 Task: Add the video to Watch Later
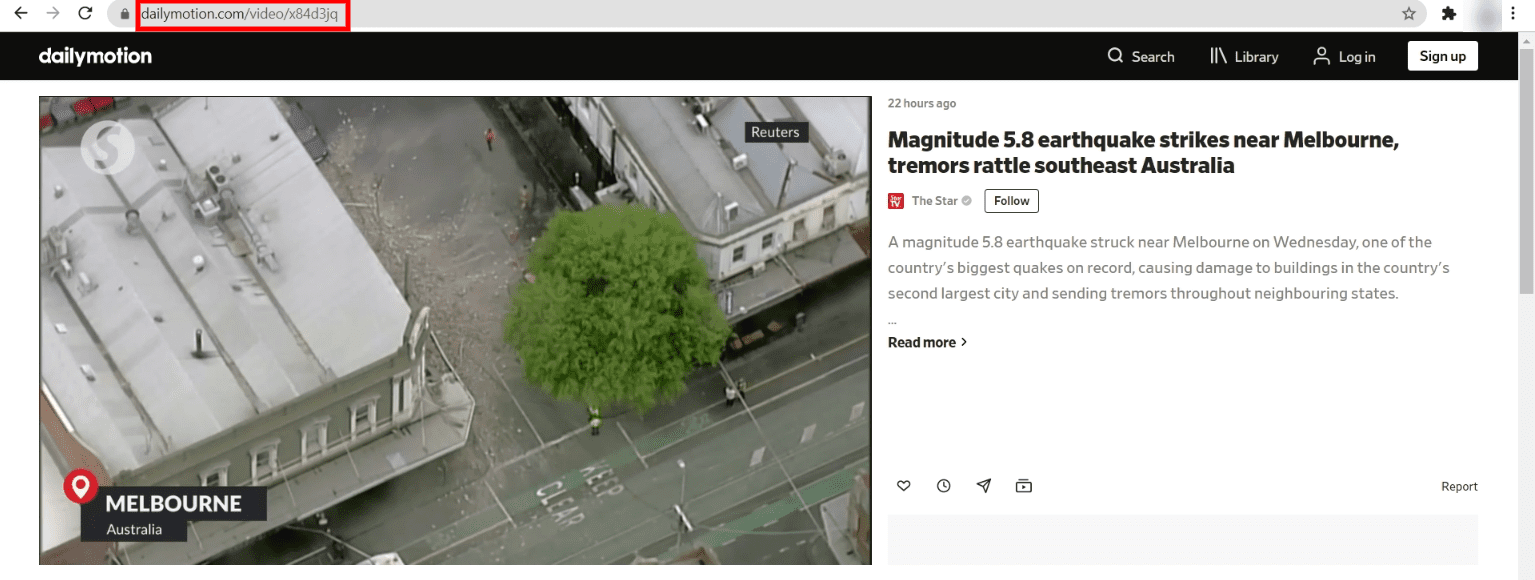[943, 485]
